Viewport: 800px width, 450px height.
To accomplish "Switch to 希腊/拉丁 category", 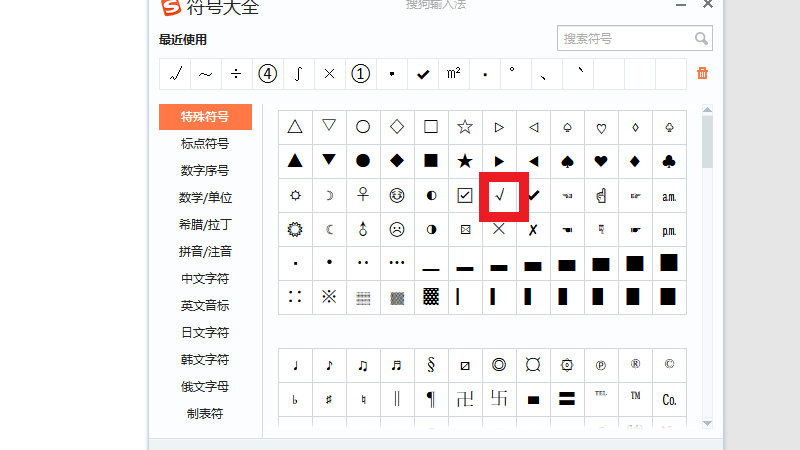I will tap(205, 224).
